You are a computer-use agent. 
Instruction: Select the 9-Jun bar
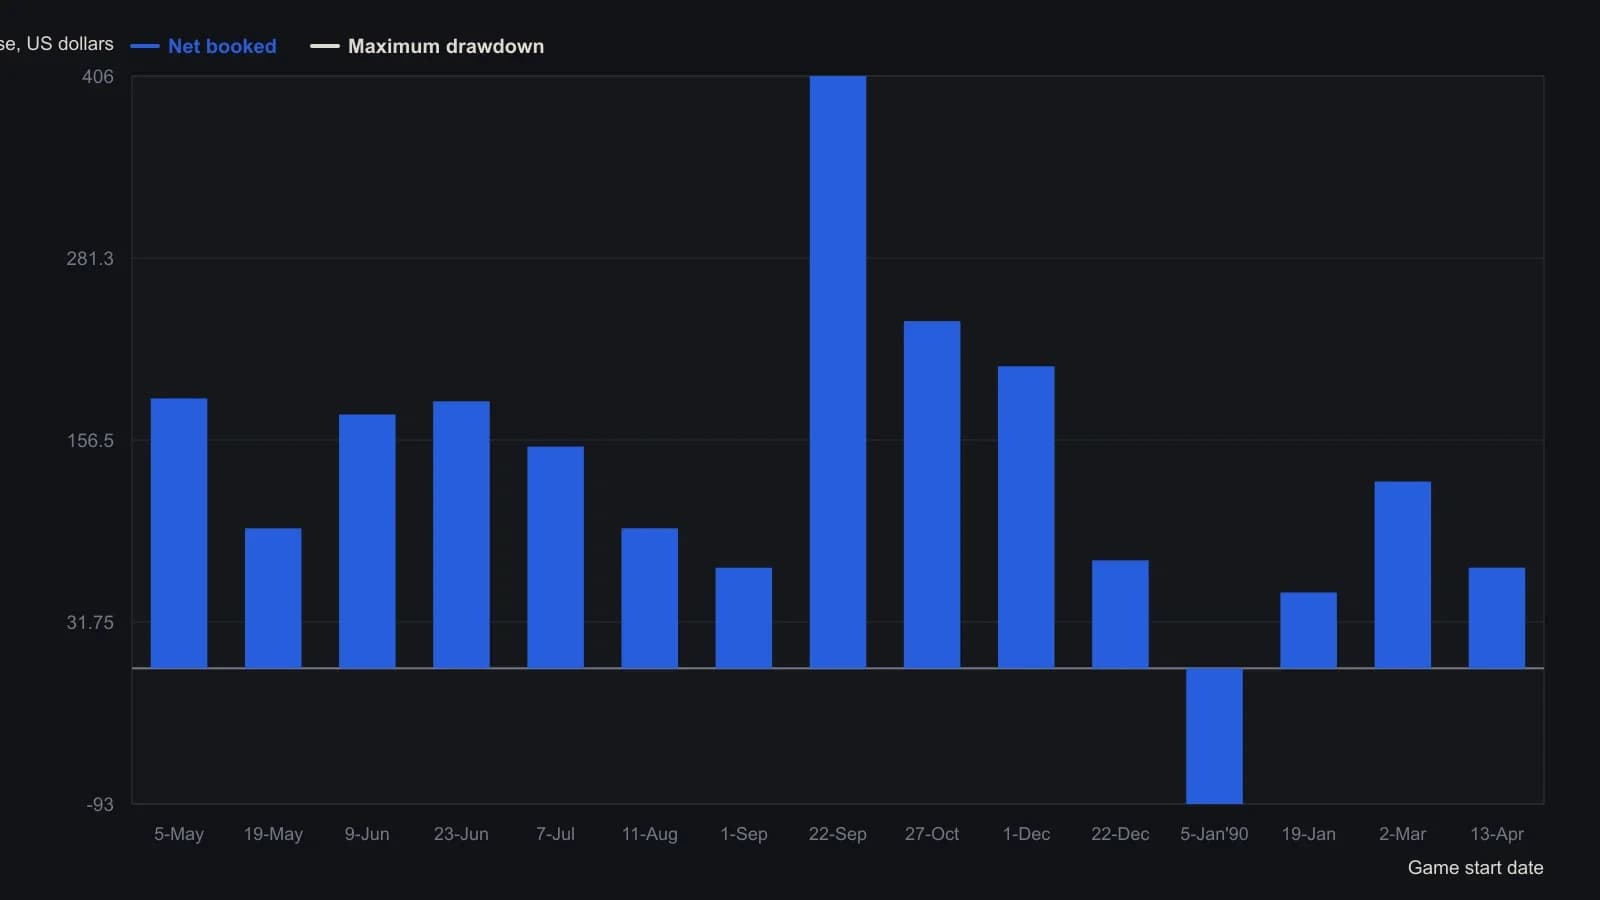click(367, 541)
